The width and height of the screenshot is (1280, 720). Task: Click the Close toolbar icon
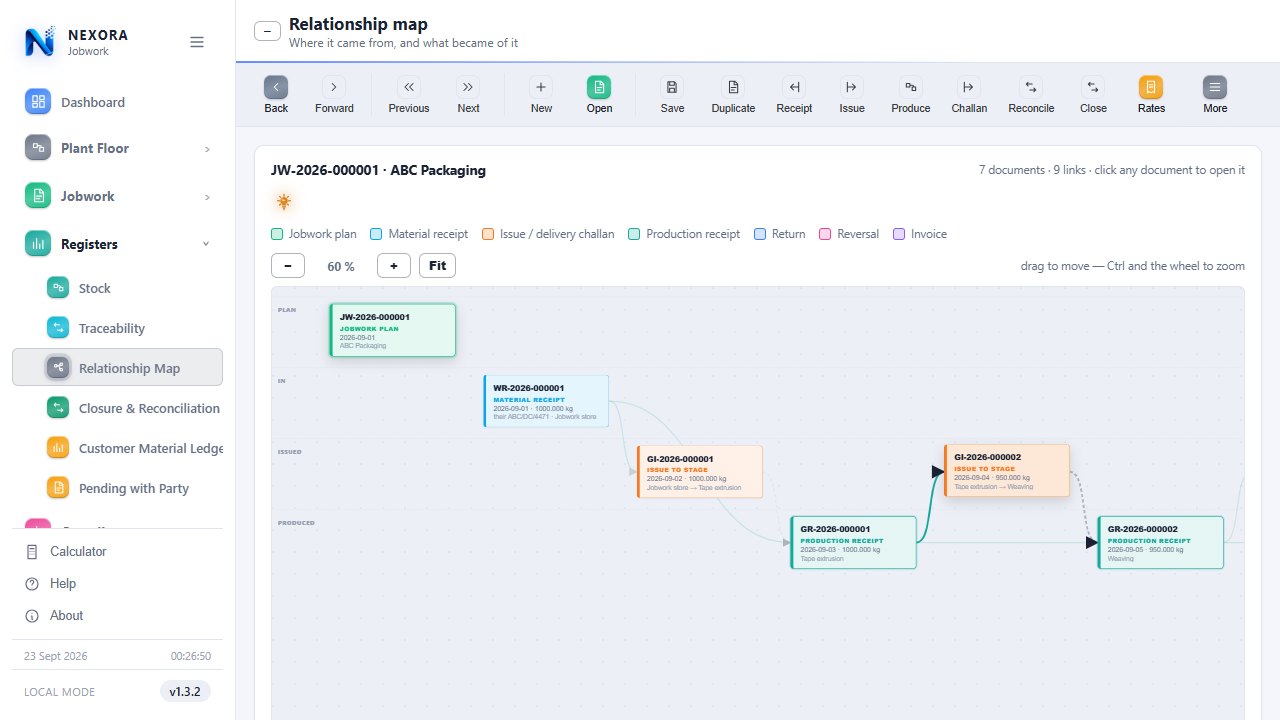click(x=1093, y=87)
